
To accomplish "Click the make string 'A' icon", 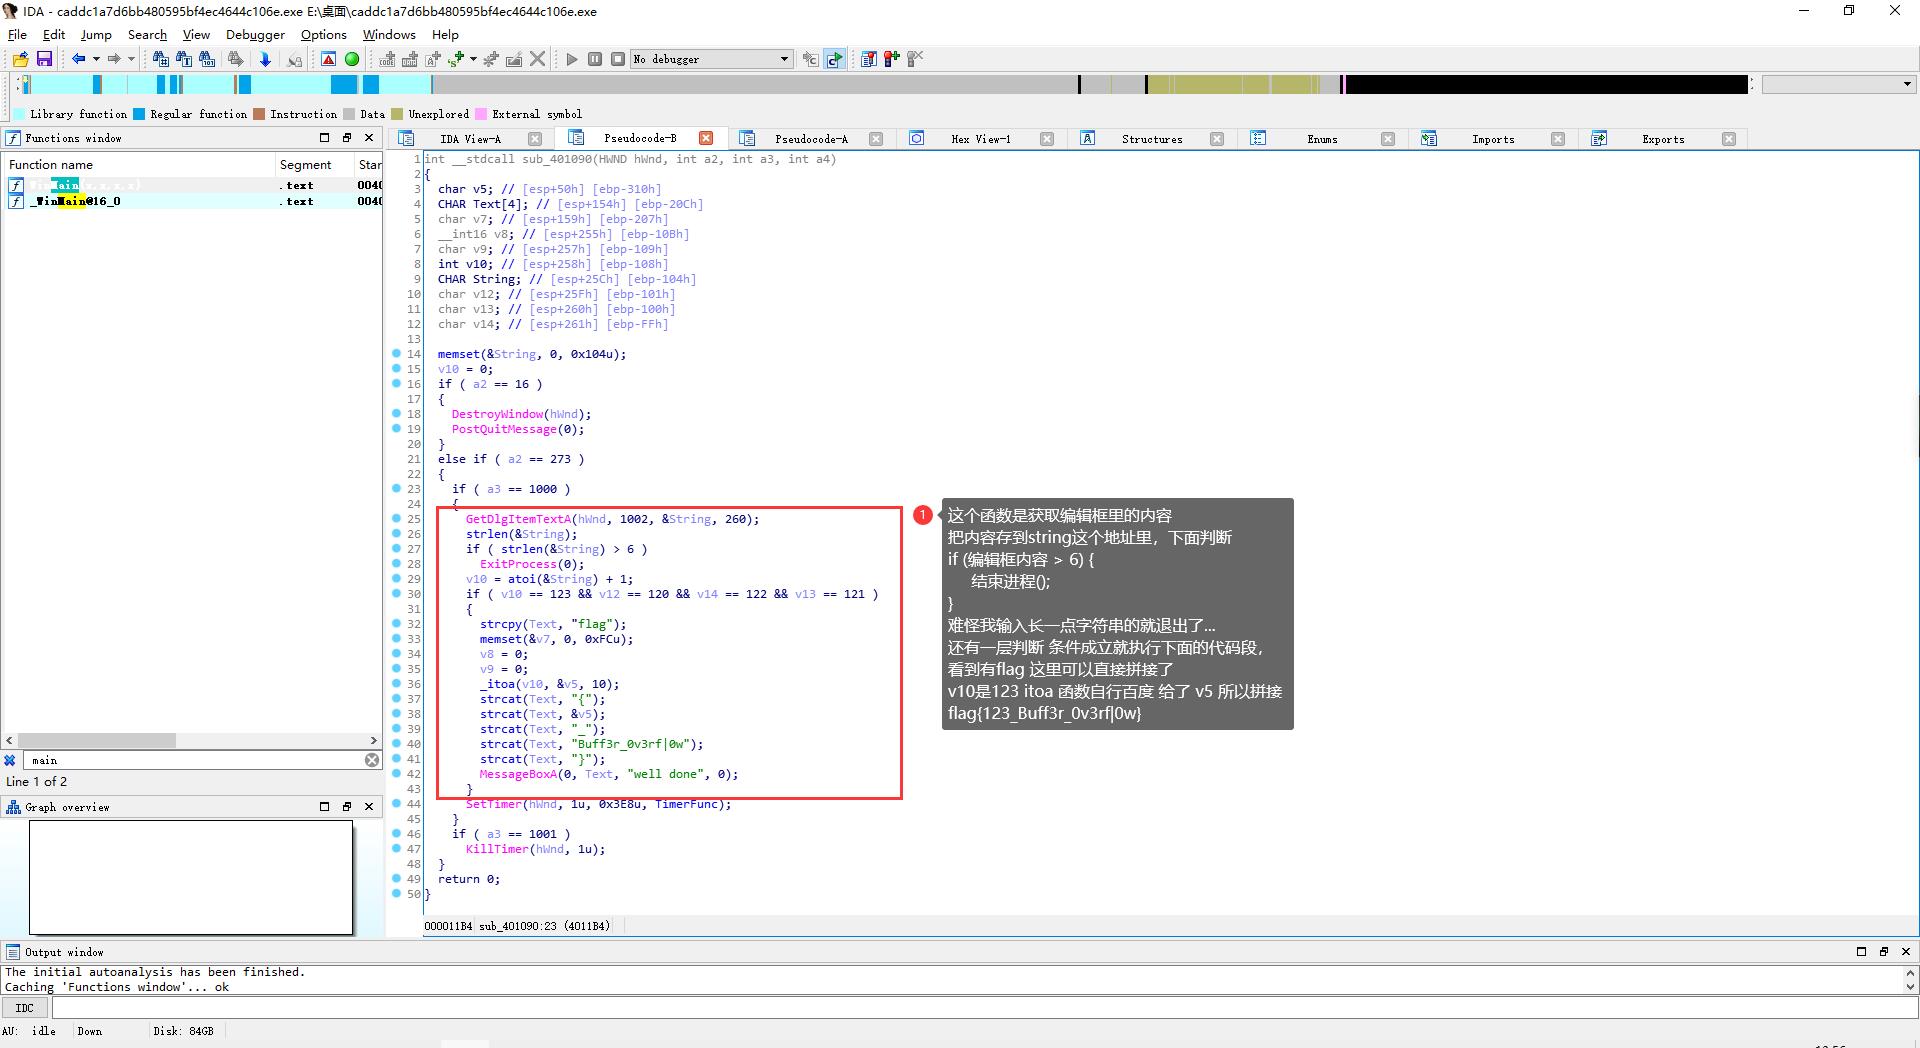I will pyautogui.click(x=433, y=59).
